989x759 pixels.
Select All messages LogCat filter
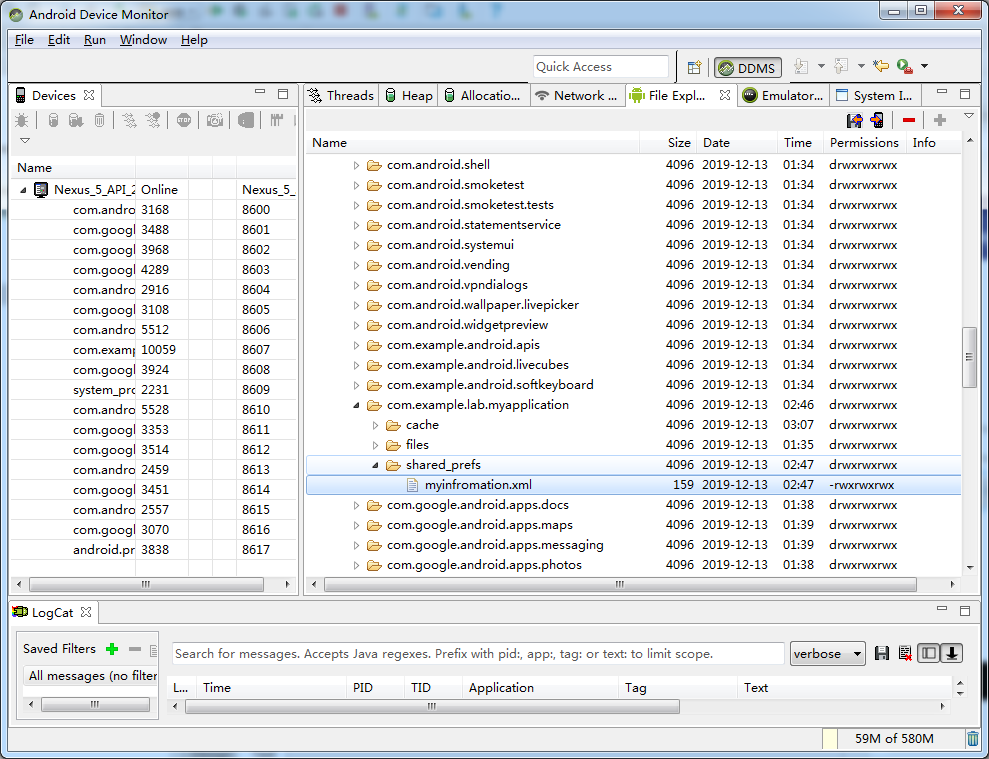point(90,676)
